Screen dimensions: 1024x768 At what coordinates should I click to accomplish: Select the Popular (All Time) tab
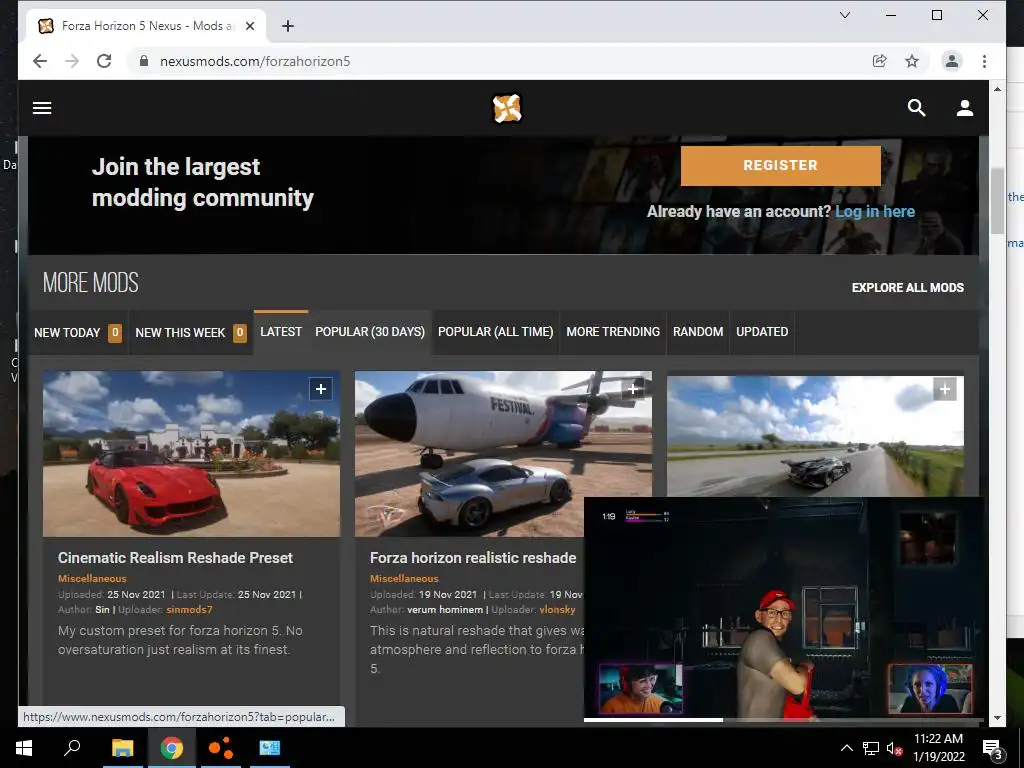[x=496, y=332]
